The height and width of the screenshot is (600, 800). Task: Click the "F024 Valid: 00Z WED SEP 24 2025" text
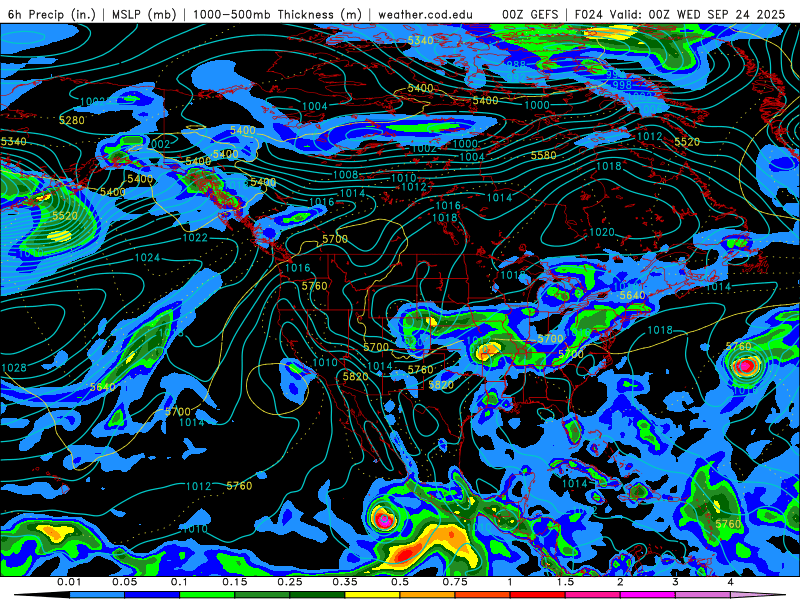coord(680,14)
